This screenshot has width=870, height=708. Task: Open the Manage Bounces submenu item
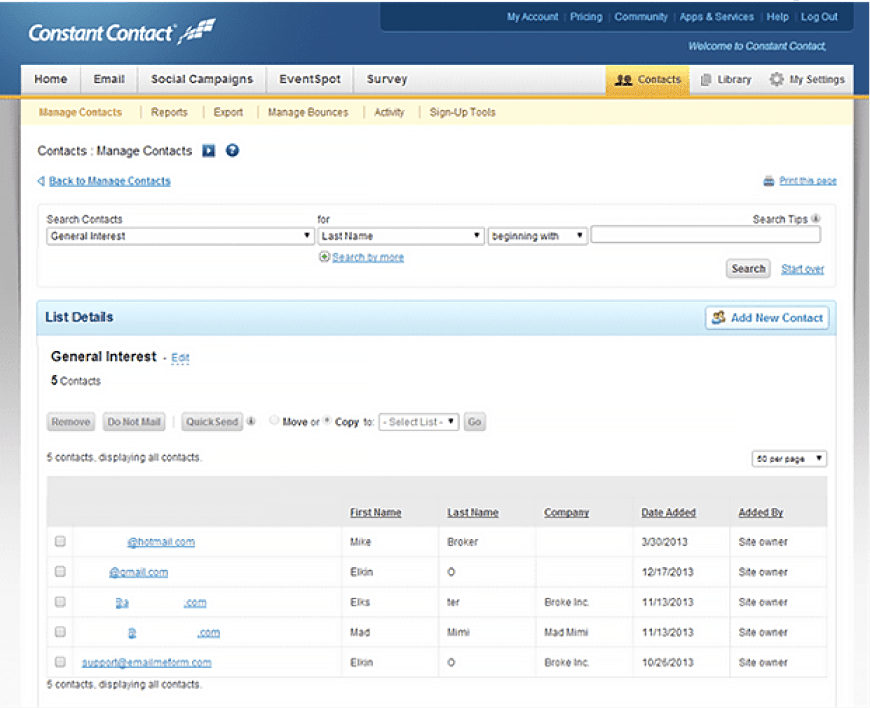pyautogui.click(x=308, y=112)
